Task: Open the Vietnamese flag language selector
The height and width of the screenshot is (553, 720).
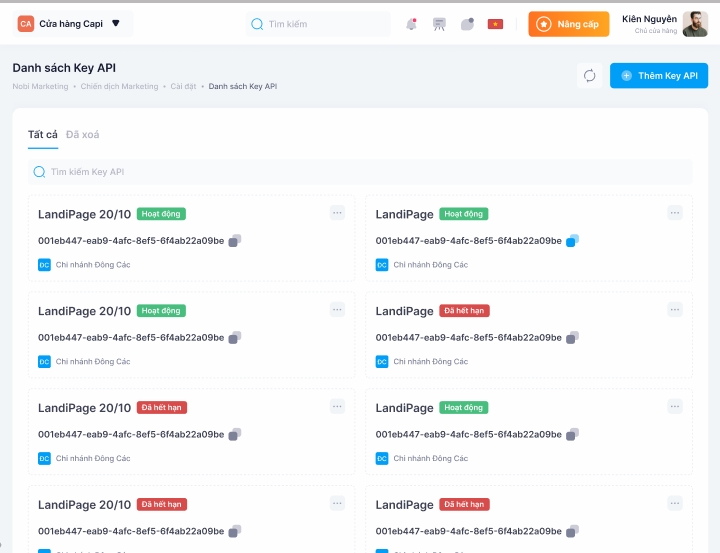Action: pos(495,24)
